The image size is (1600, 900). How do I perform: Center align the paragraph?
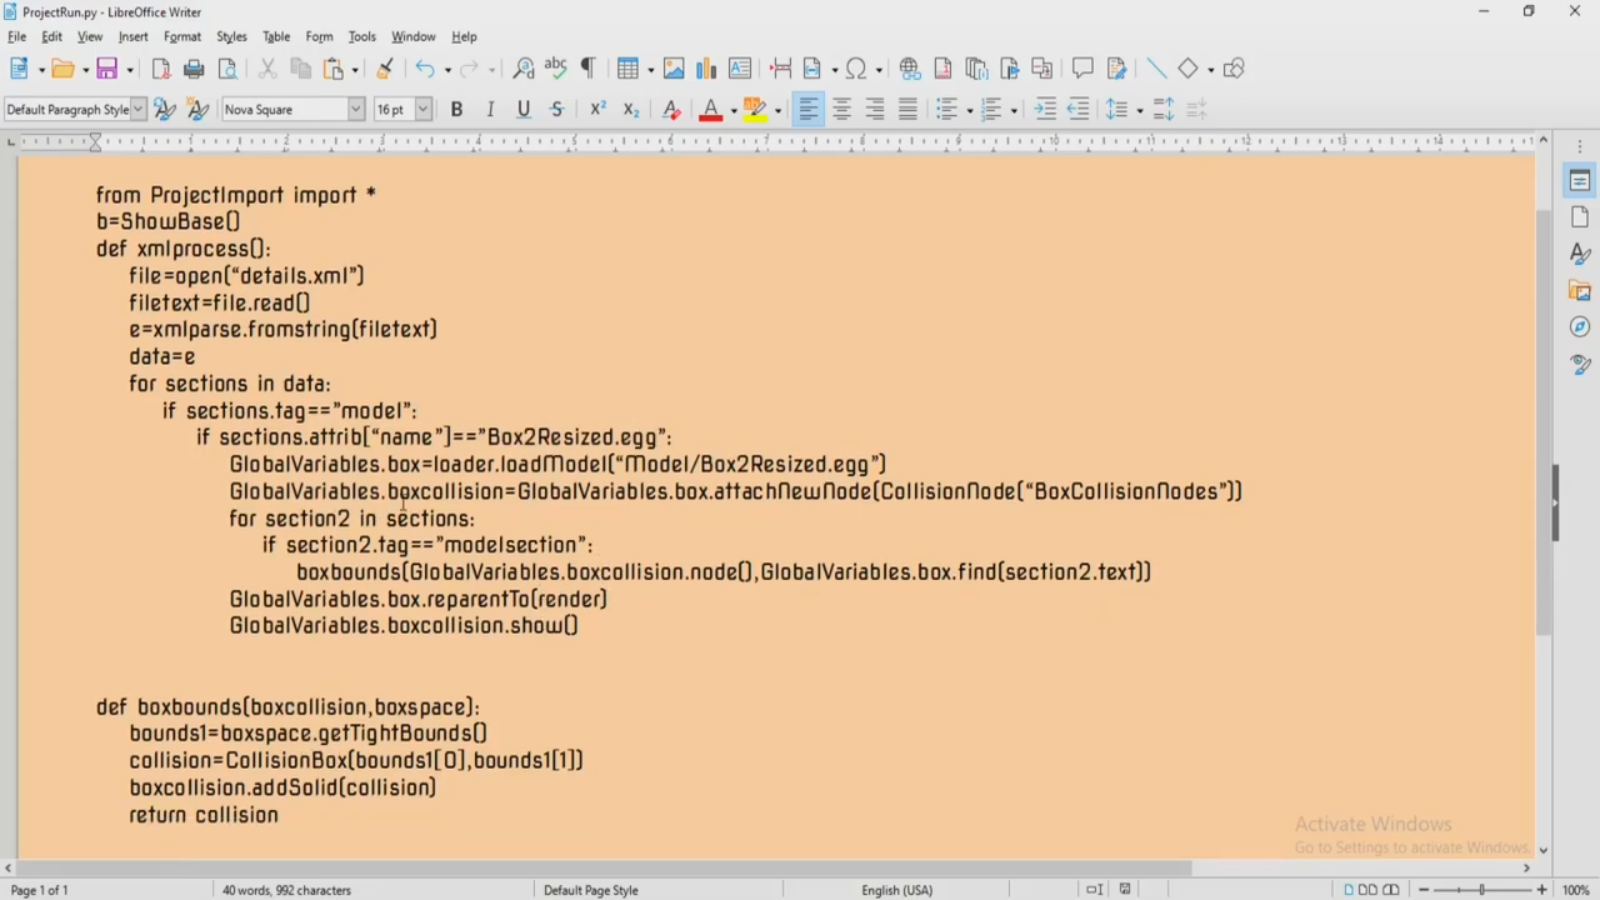(x=842, y=109)
